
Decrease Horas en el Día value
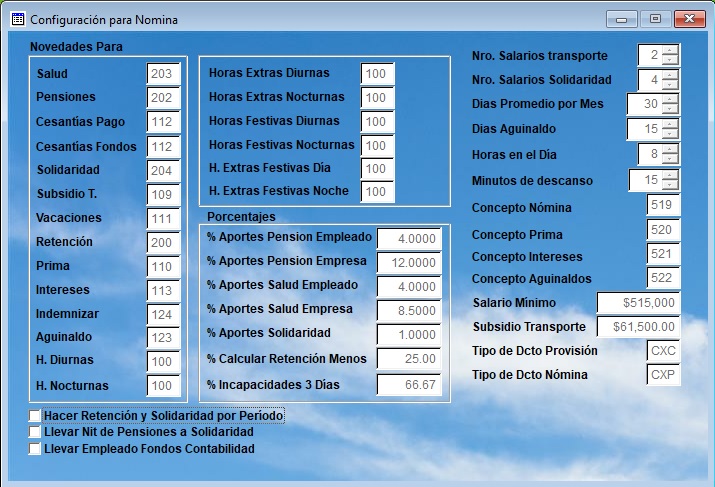coord(670,159)
